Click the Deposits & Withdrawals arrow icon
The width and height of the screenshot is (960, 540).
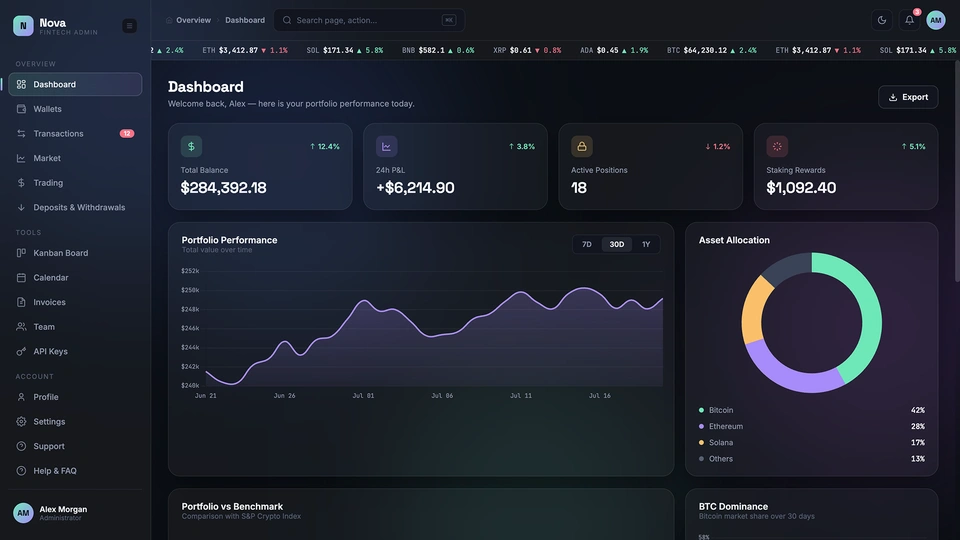pos(21,208)
